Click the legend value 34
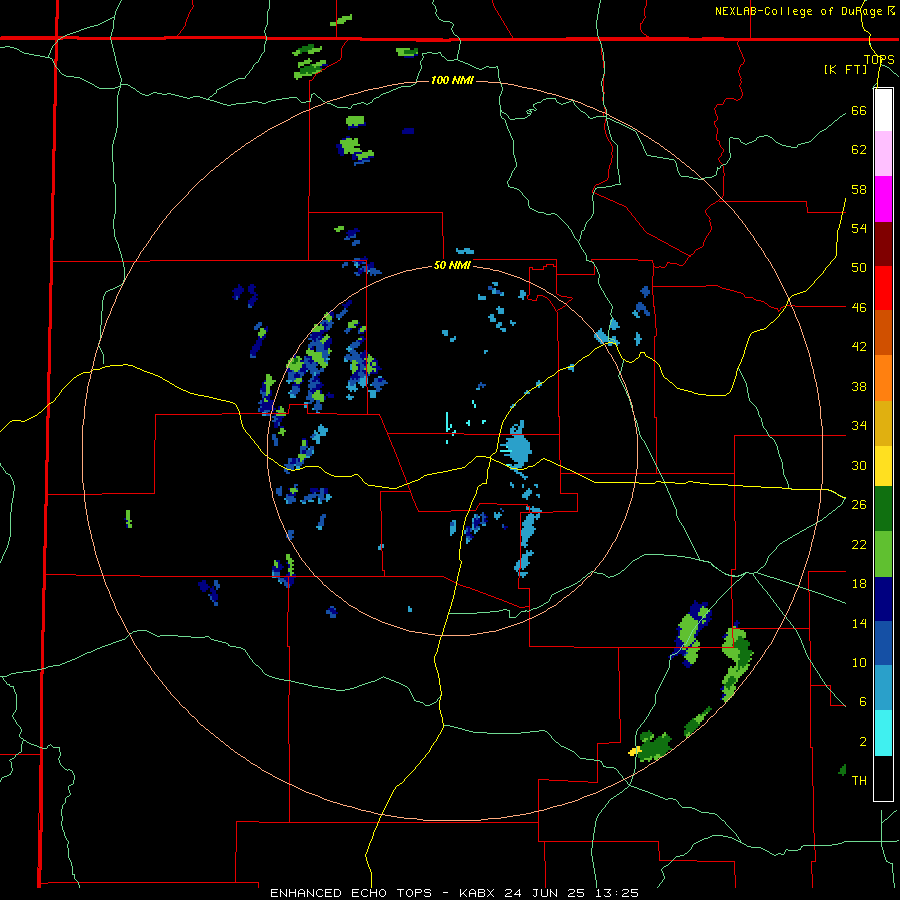Viewport: 900px width, 900px height. click(x=859, y=425)
